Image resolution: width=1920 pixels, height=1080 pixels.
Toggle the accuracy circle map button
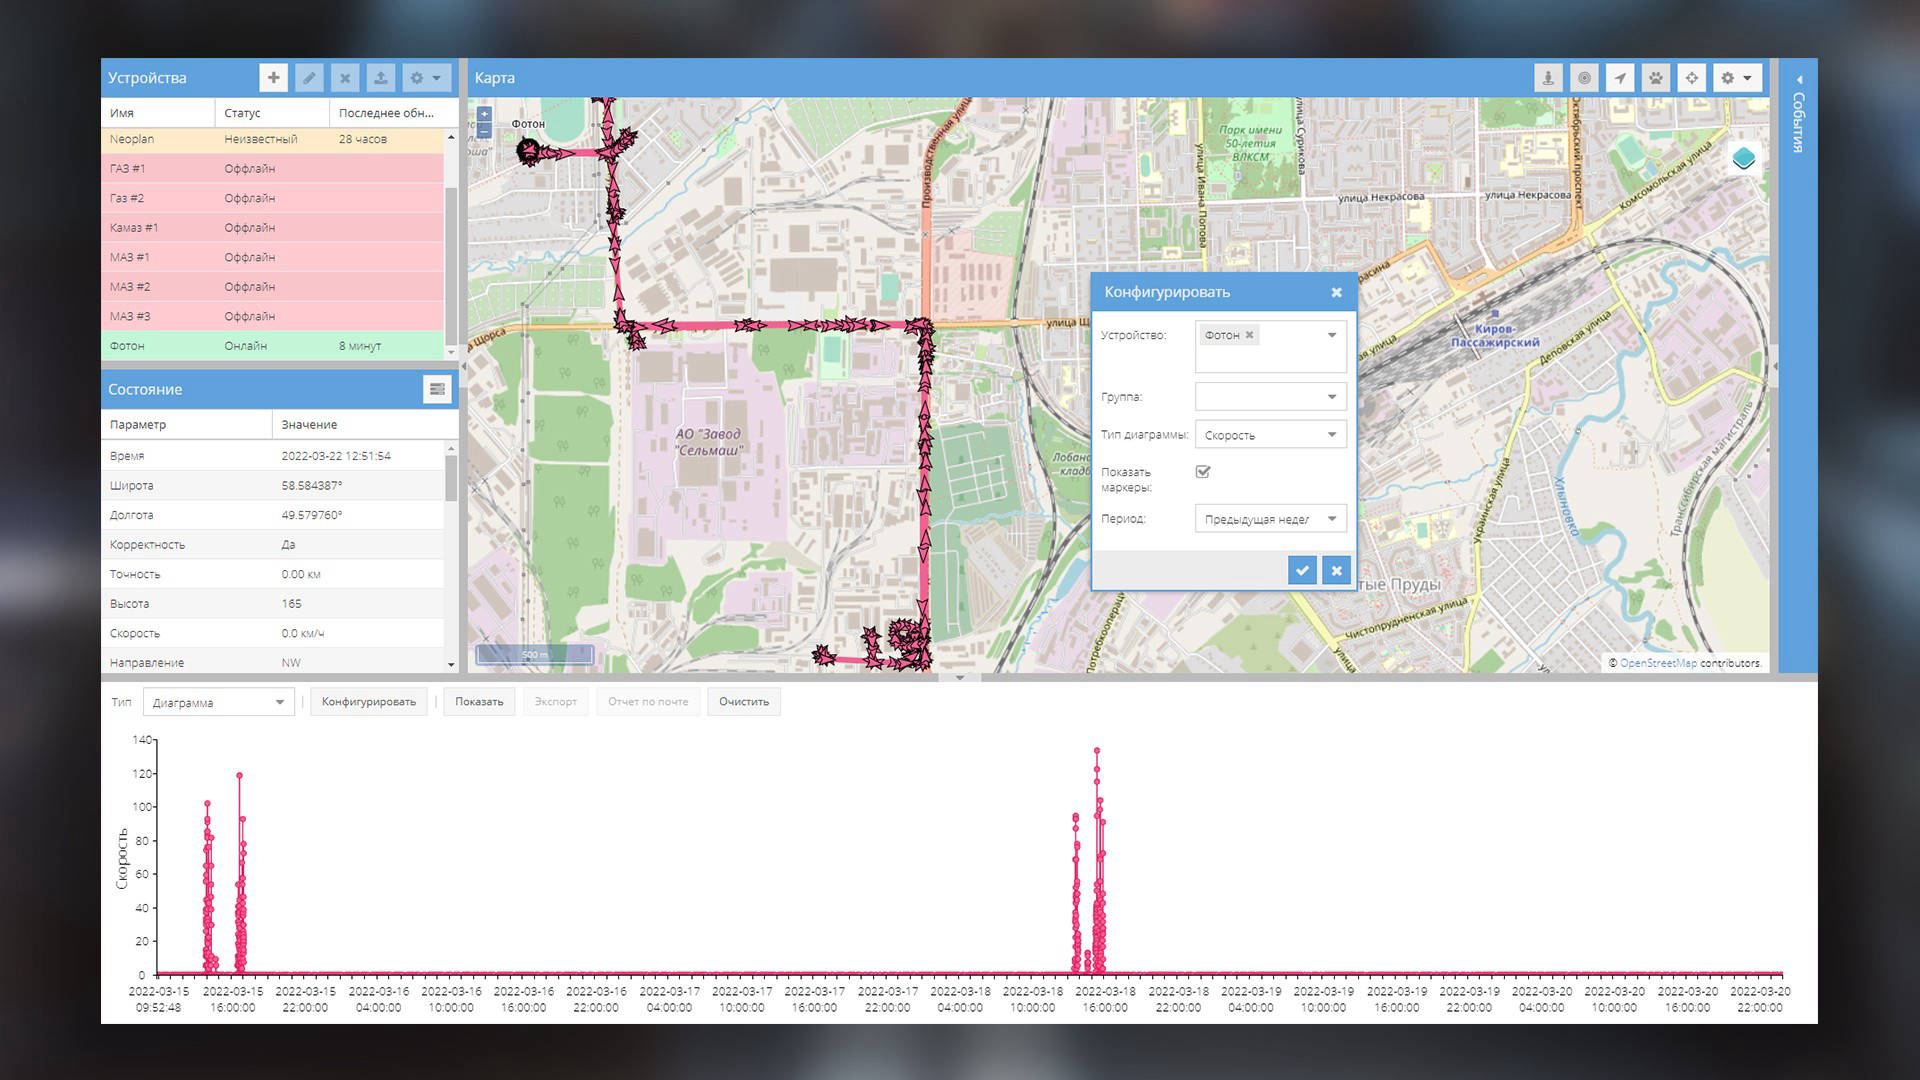[x=1584, y=78]
